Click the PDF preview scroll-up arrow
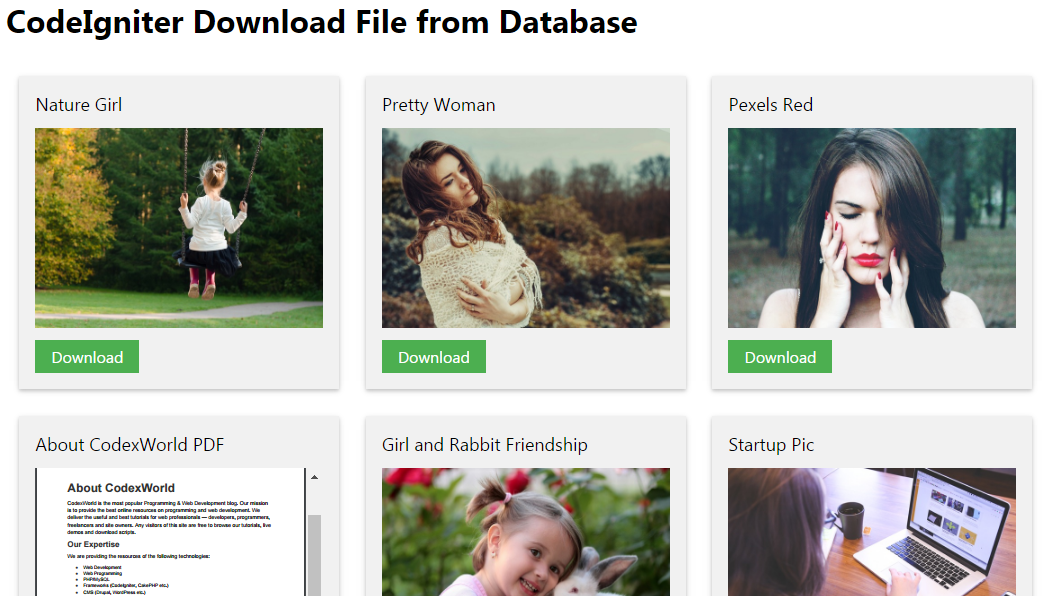 (315, 477)
